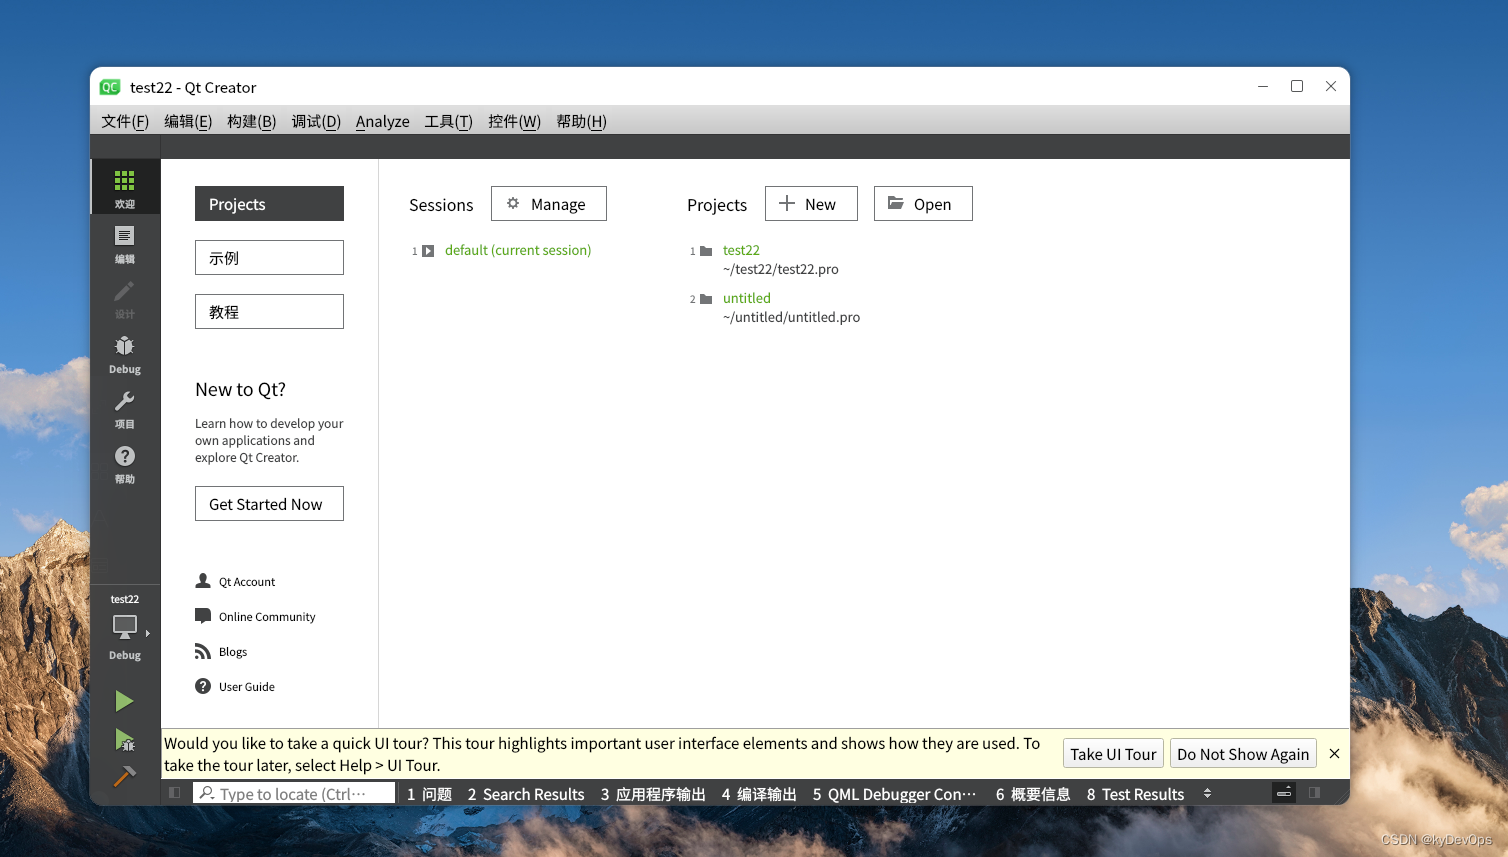Open the 3 应用程序输出 output pane
The height and width of the screenshot is (857, 1508).
pos(653,794)
